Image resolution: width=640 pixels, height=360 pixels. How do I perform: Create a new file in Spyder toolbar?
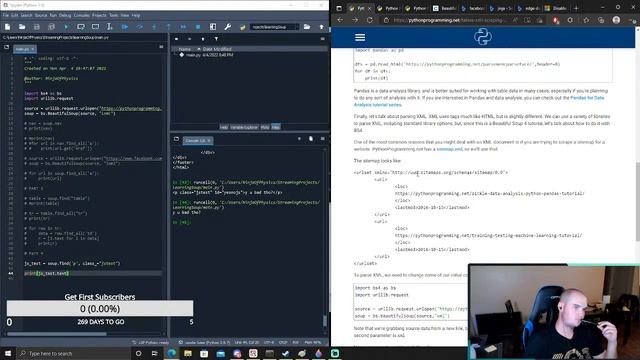click(x=7, y=27)
